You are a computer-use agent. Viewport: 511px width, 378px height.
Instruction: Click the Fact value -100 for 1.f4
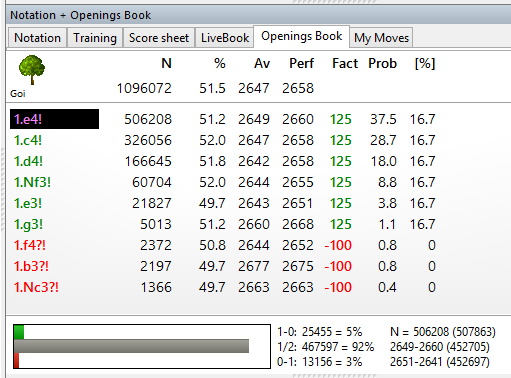click(338, 245)
